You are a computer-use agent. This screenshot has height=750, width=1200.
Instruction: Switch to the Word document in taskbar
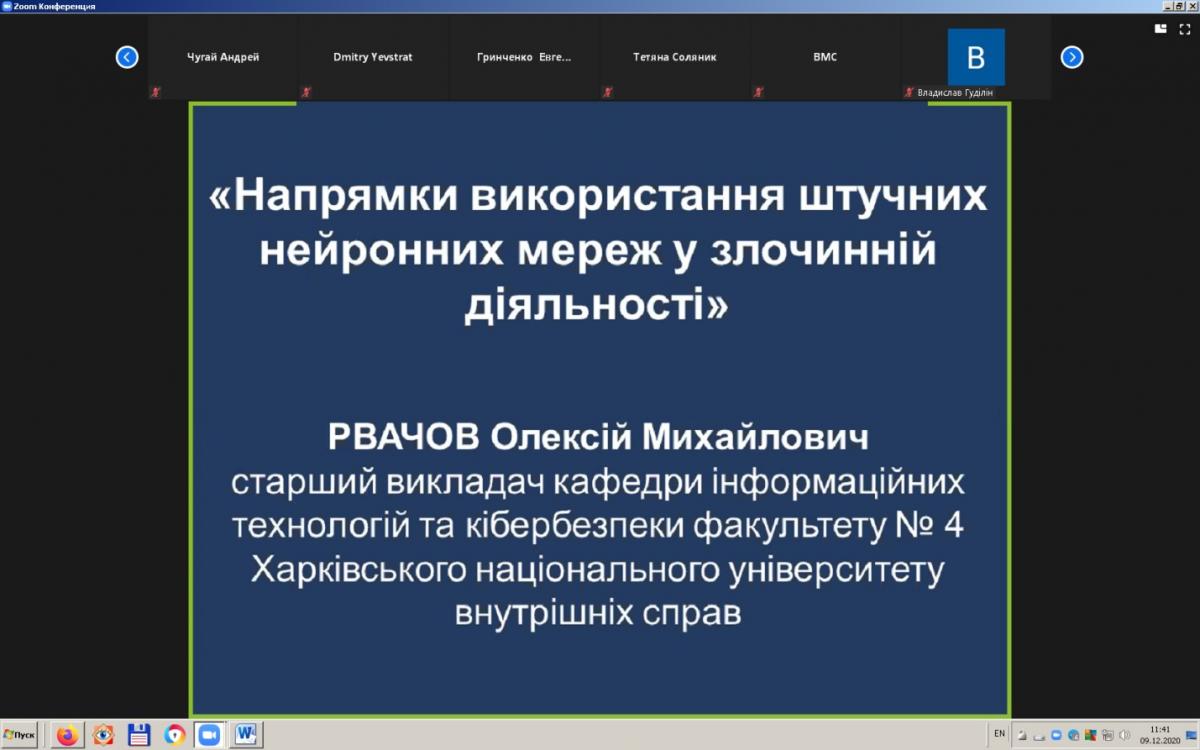click(x=246, y=735)
